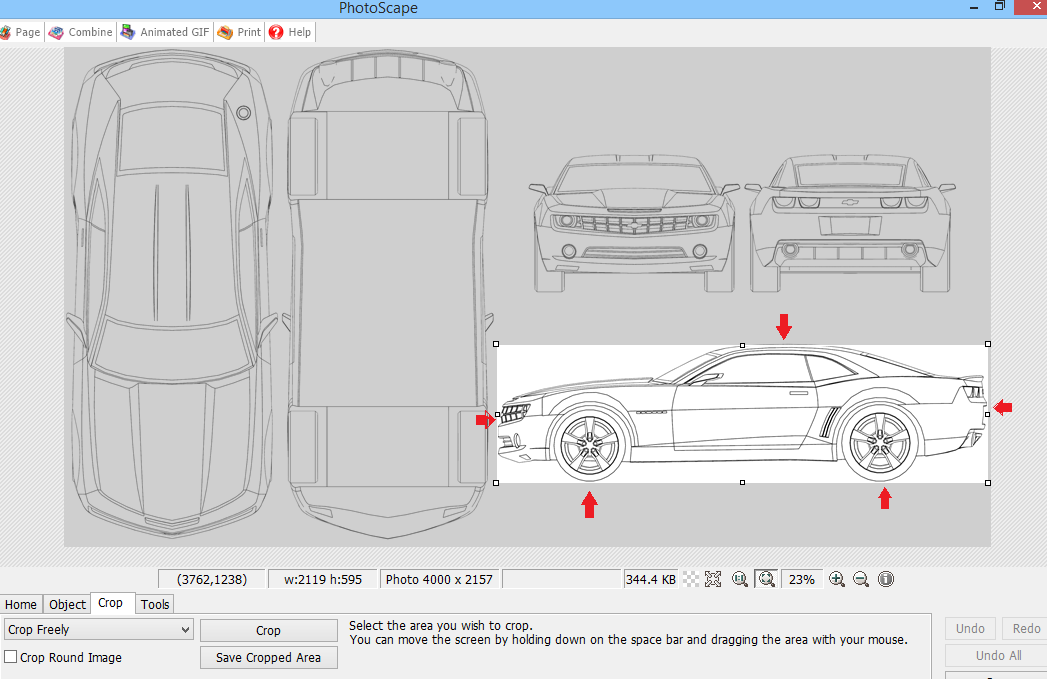
Task: Enable the Crop Round Image checkbox
Action: [10, 657]
